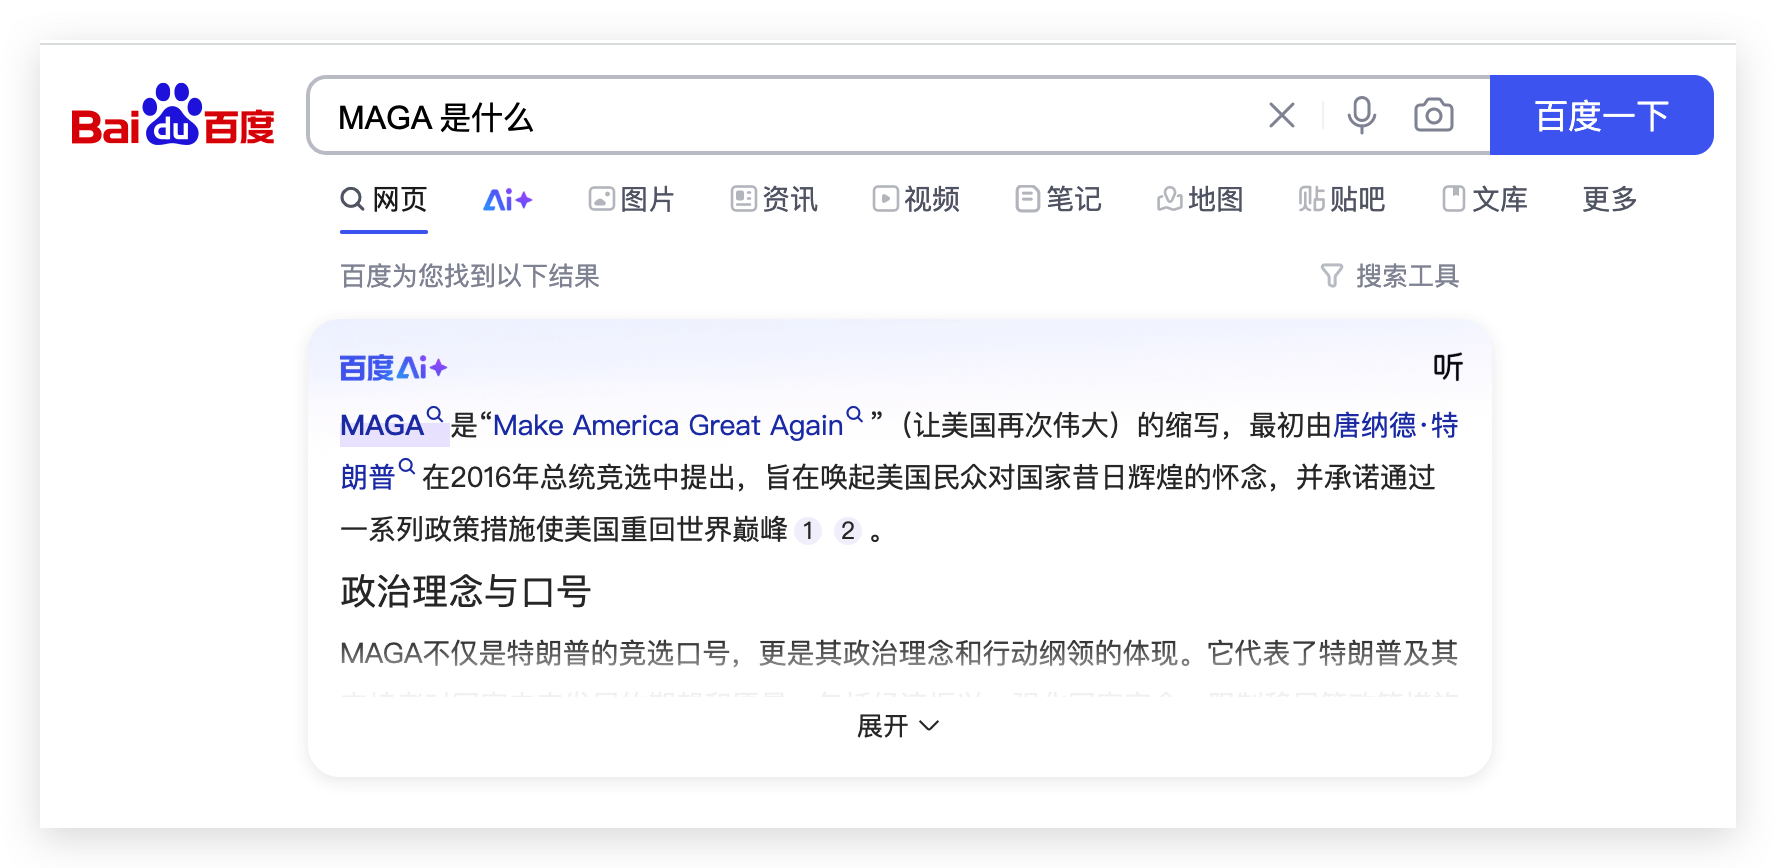Switch to the Ai+ tab
The width and height of the screenshot is (1776, 868).
pos(507,200)
